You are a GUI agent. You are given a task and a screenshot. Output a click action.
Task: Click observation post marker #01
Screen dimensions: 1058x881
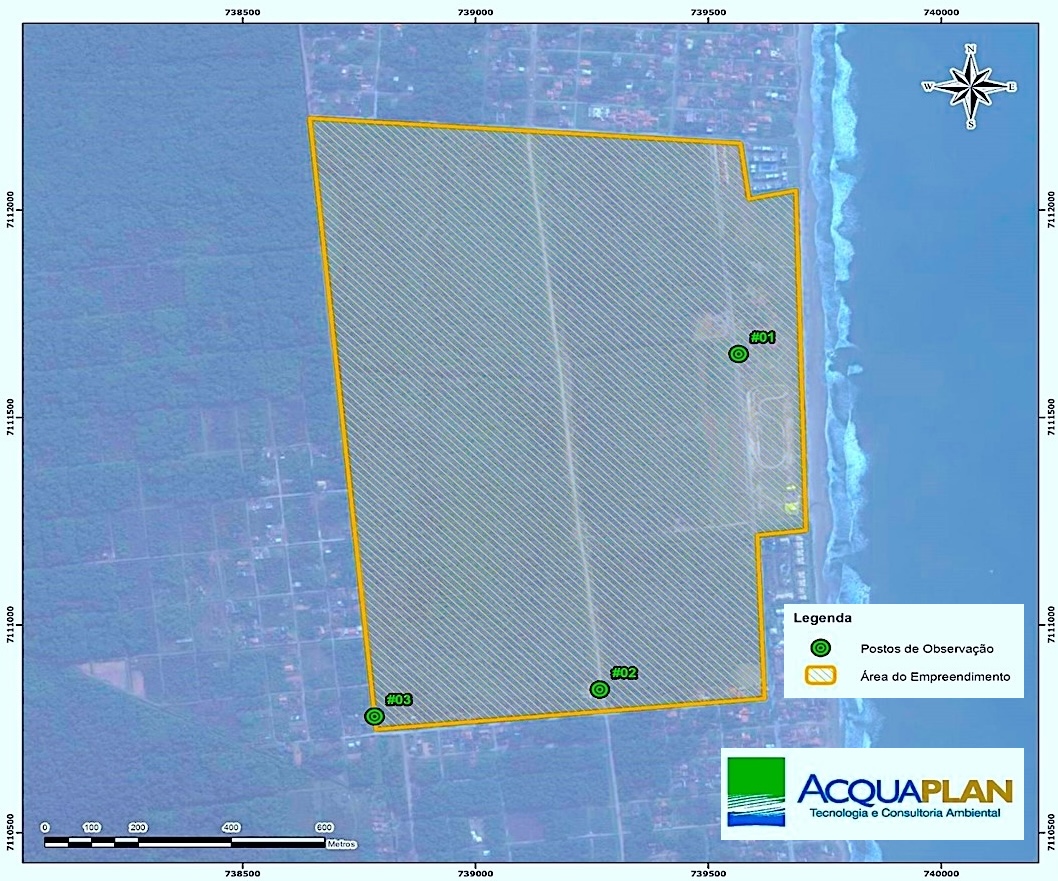tap(739, 354)
